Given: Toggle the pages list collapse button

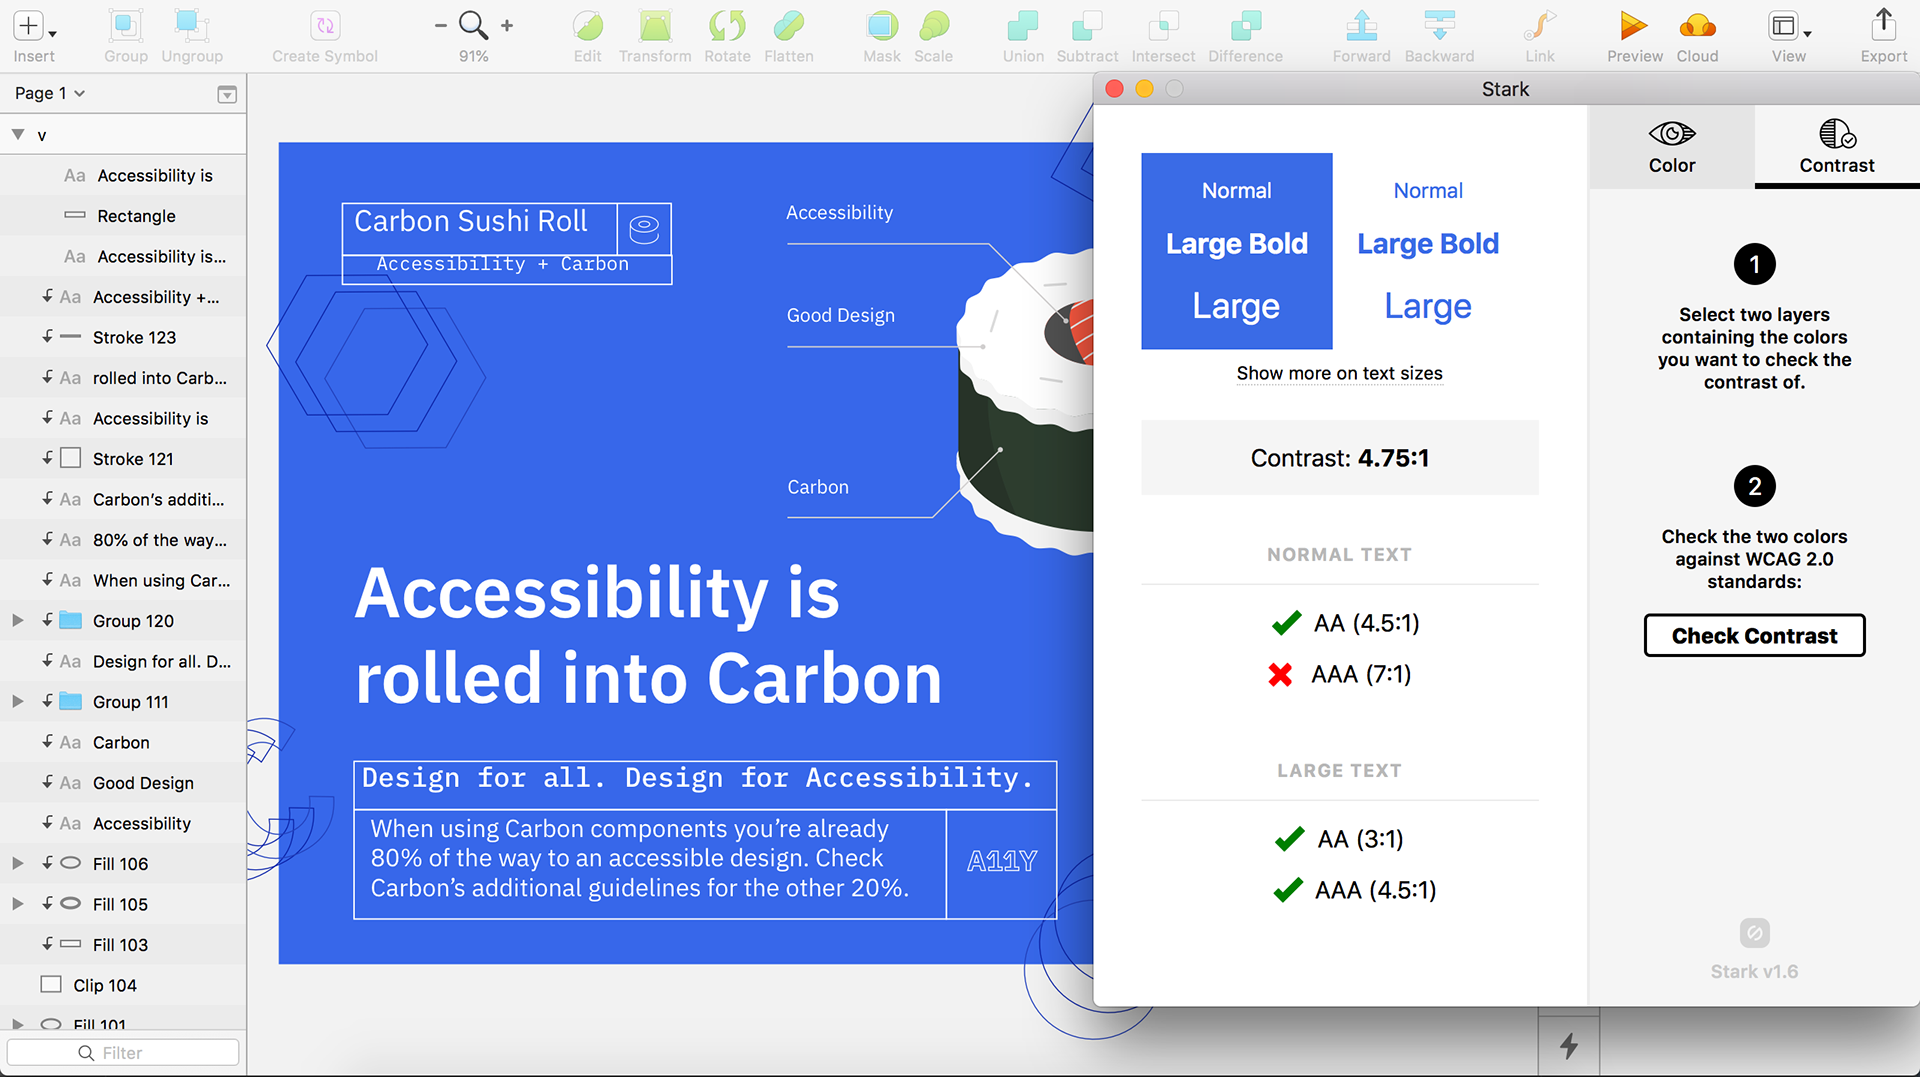Looking at the screenshot, I should tap(227, 94).
